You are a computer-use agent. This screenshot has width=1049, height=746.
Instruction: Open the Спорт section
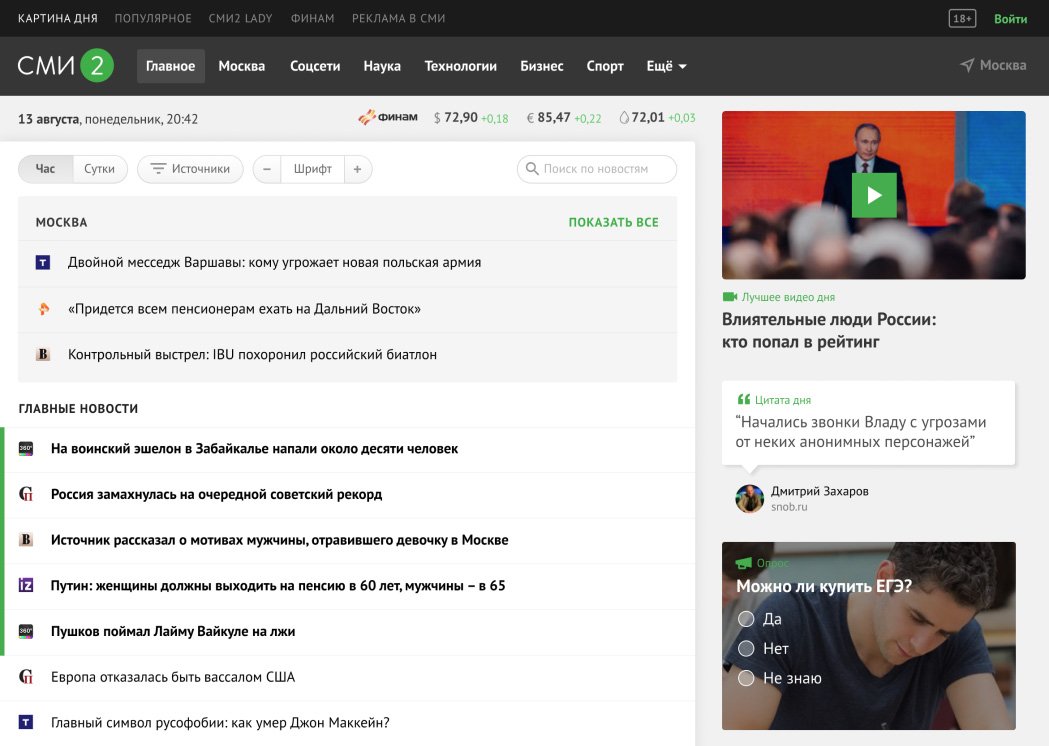[605, 66]
